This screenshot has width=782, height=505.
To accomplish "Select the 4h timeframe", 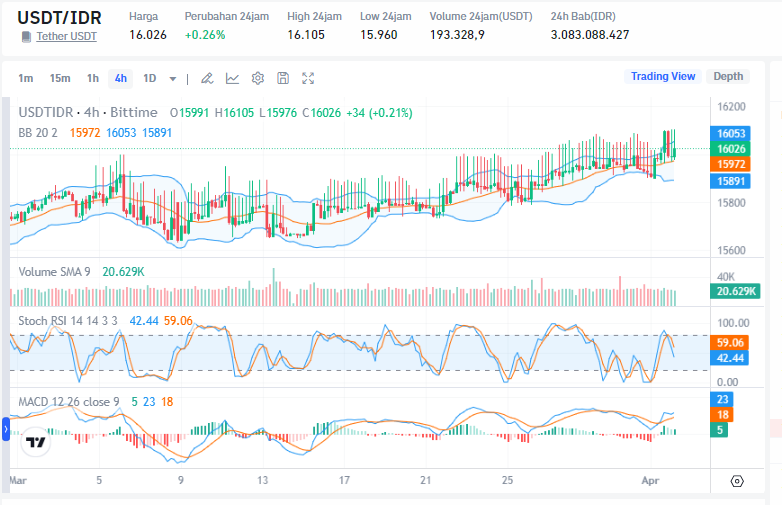I will coord(121,78).
